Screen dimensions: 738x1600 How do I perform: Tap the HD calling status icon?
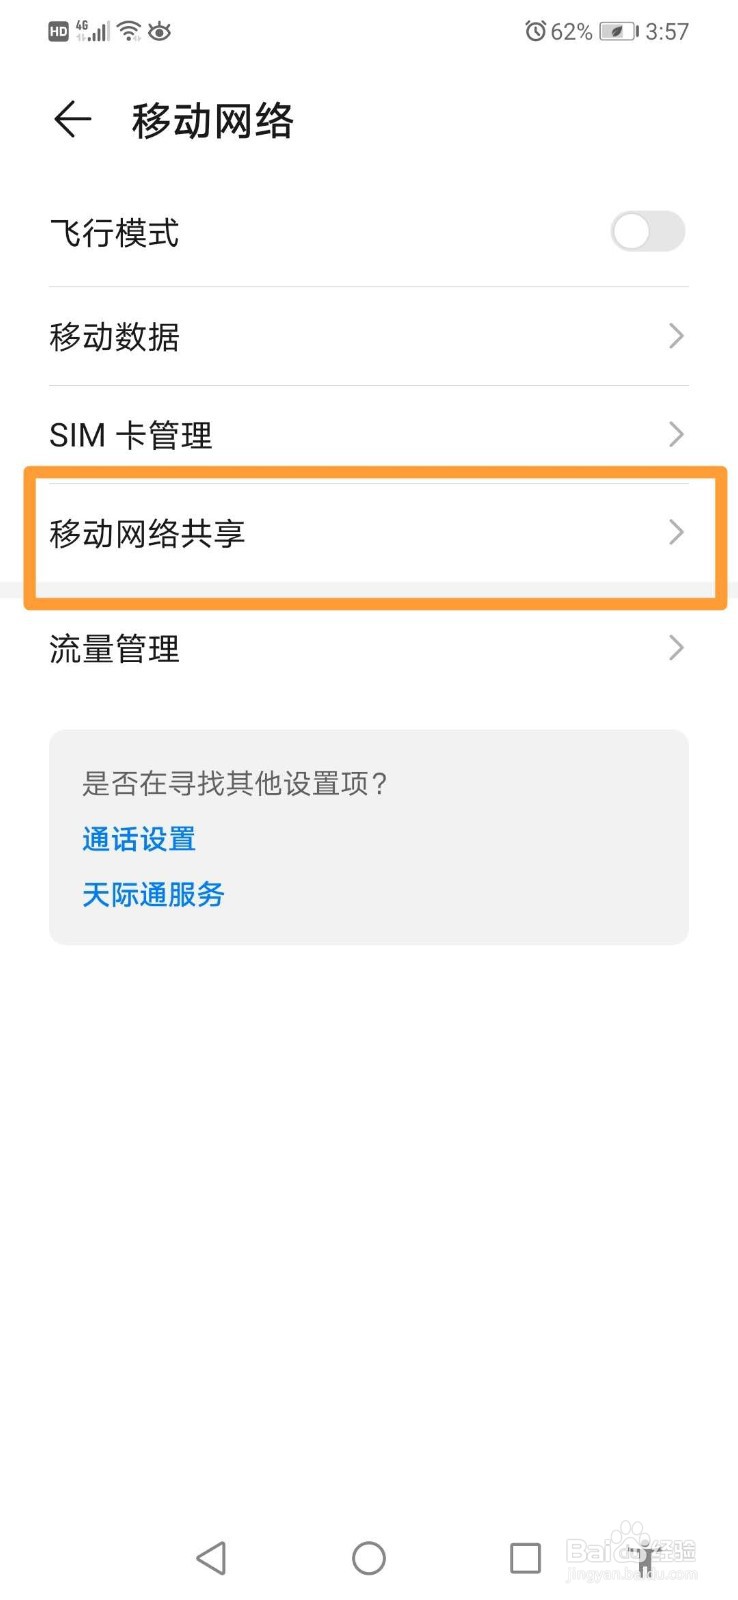[x=57, y=31]
